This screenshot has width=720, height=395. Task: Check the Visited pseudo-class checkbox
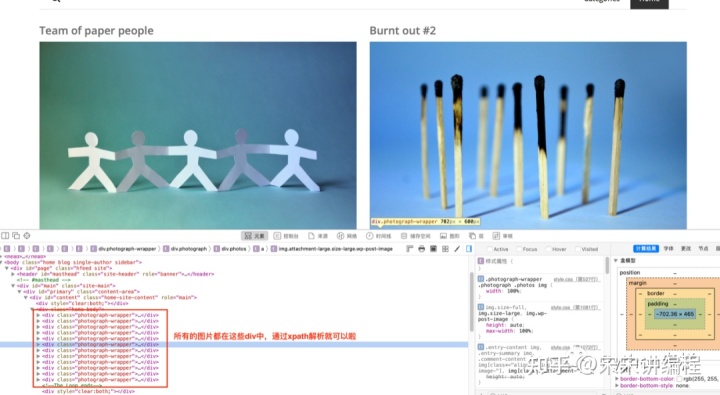tap(578, 249)
